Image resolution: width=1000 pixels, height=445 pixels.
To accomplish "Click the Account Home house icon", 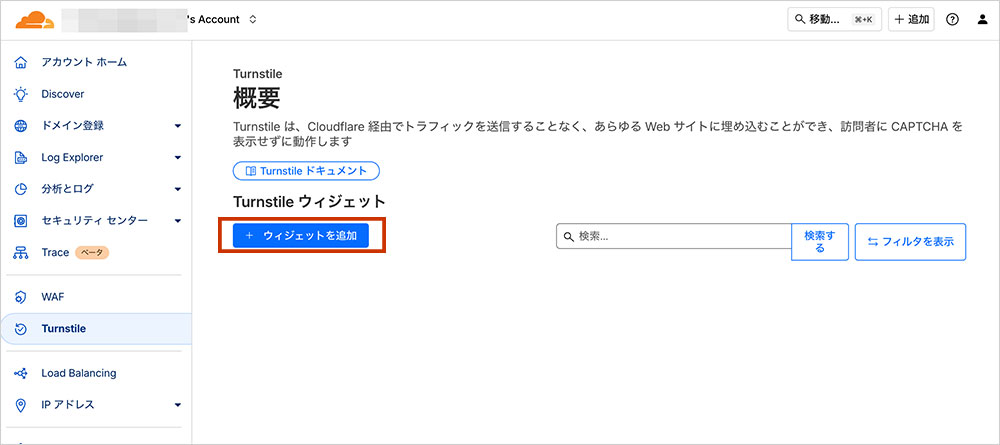I will click(21, 62).
